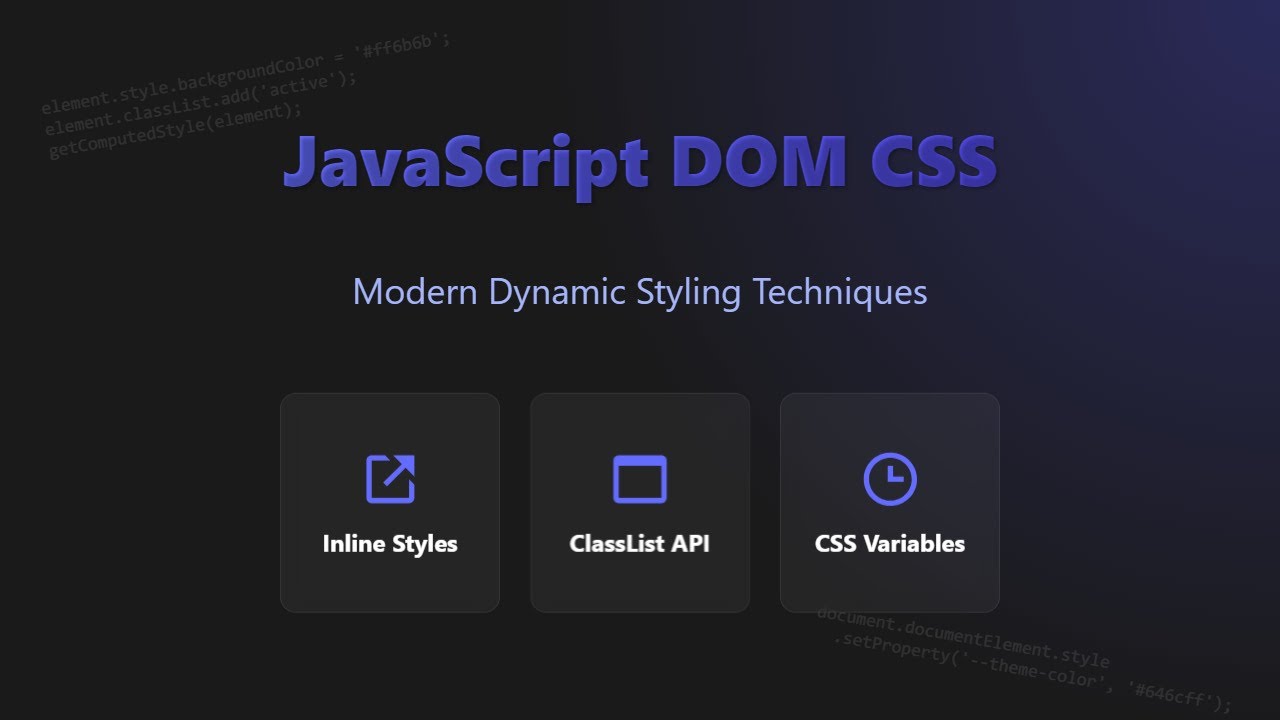
Task: Open the Inline Styles card
Action: pyautogui.click(x=390, y=502)
